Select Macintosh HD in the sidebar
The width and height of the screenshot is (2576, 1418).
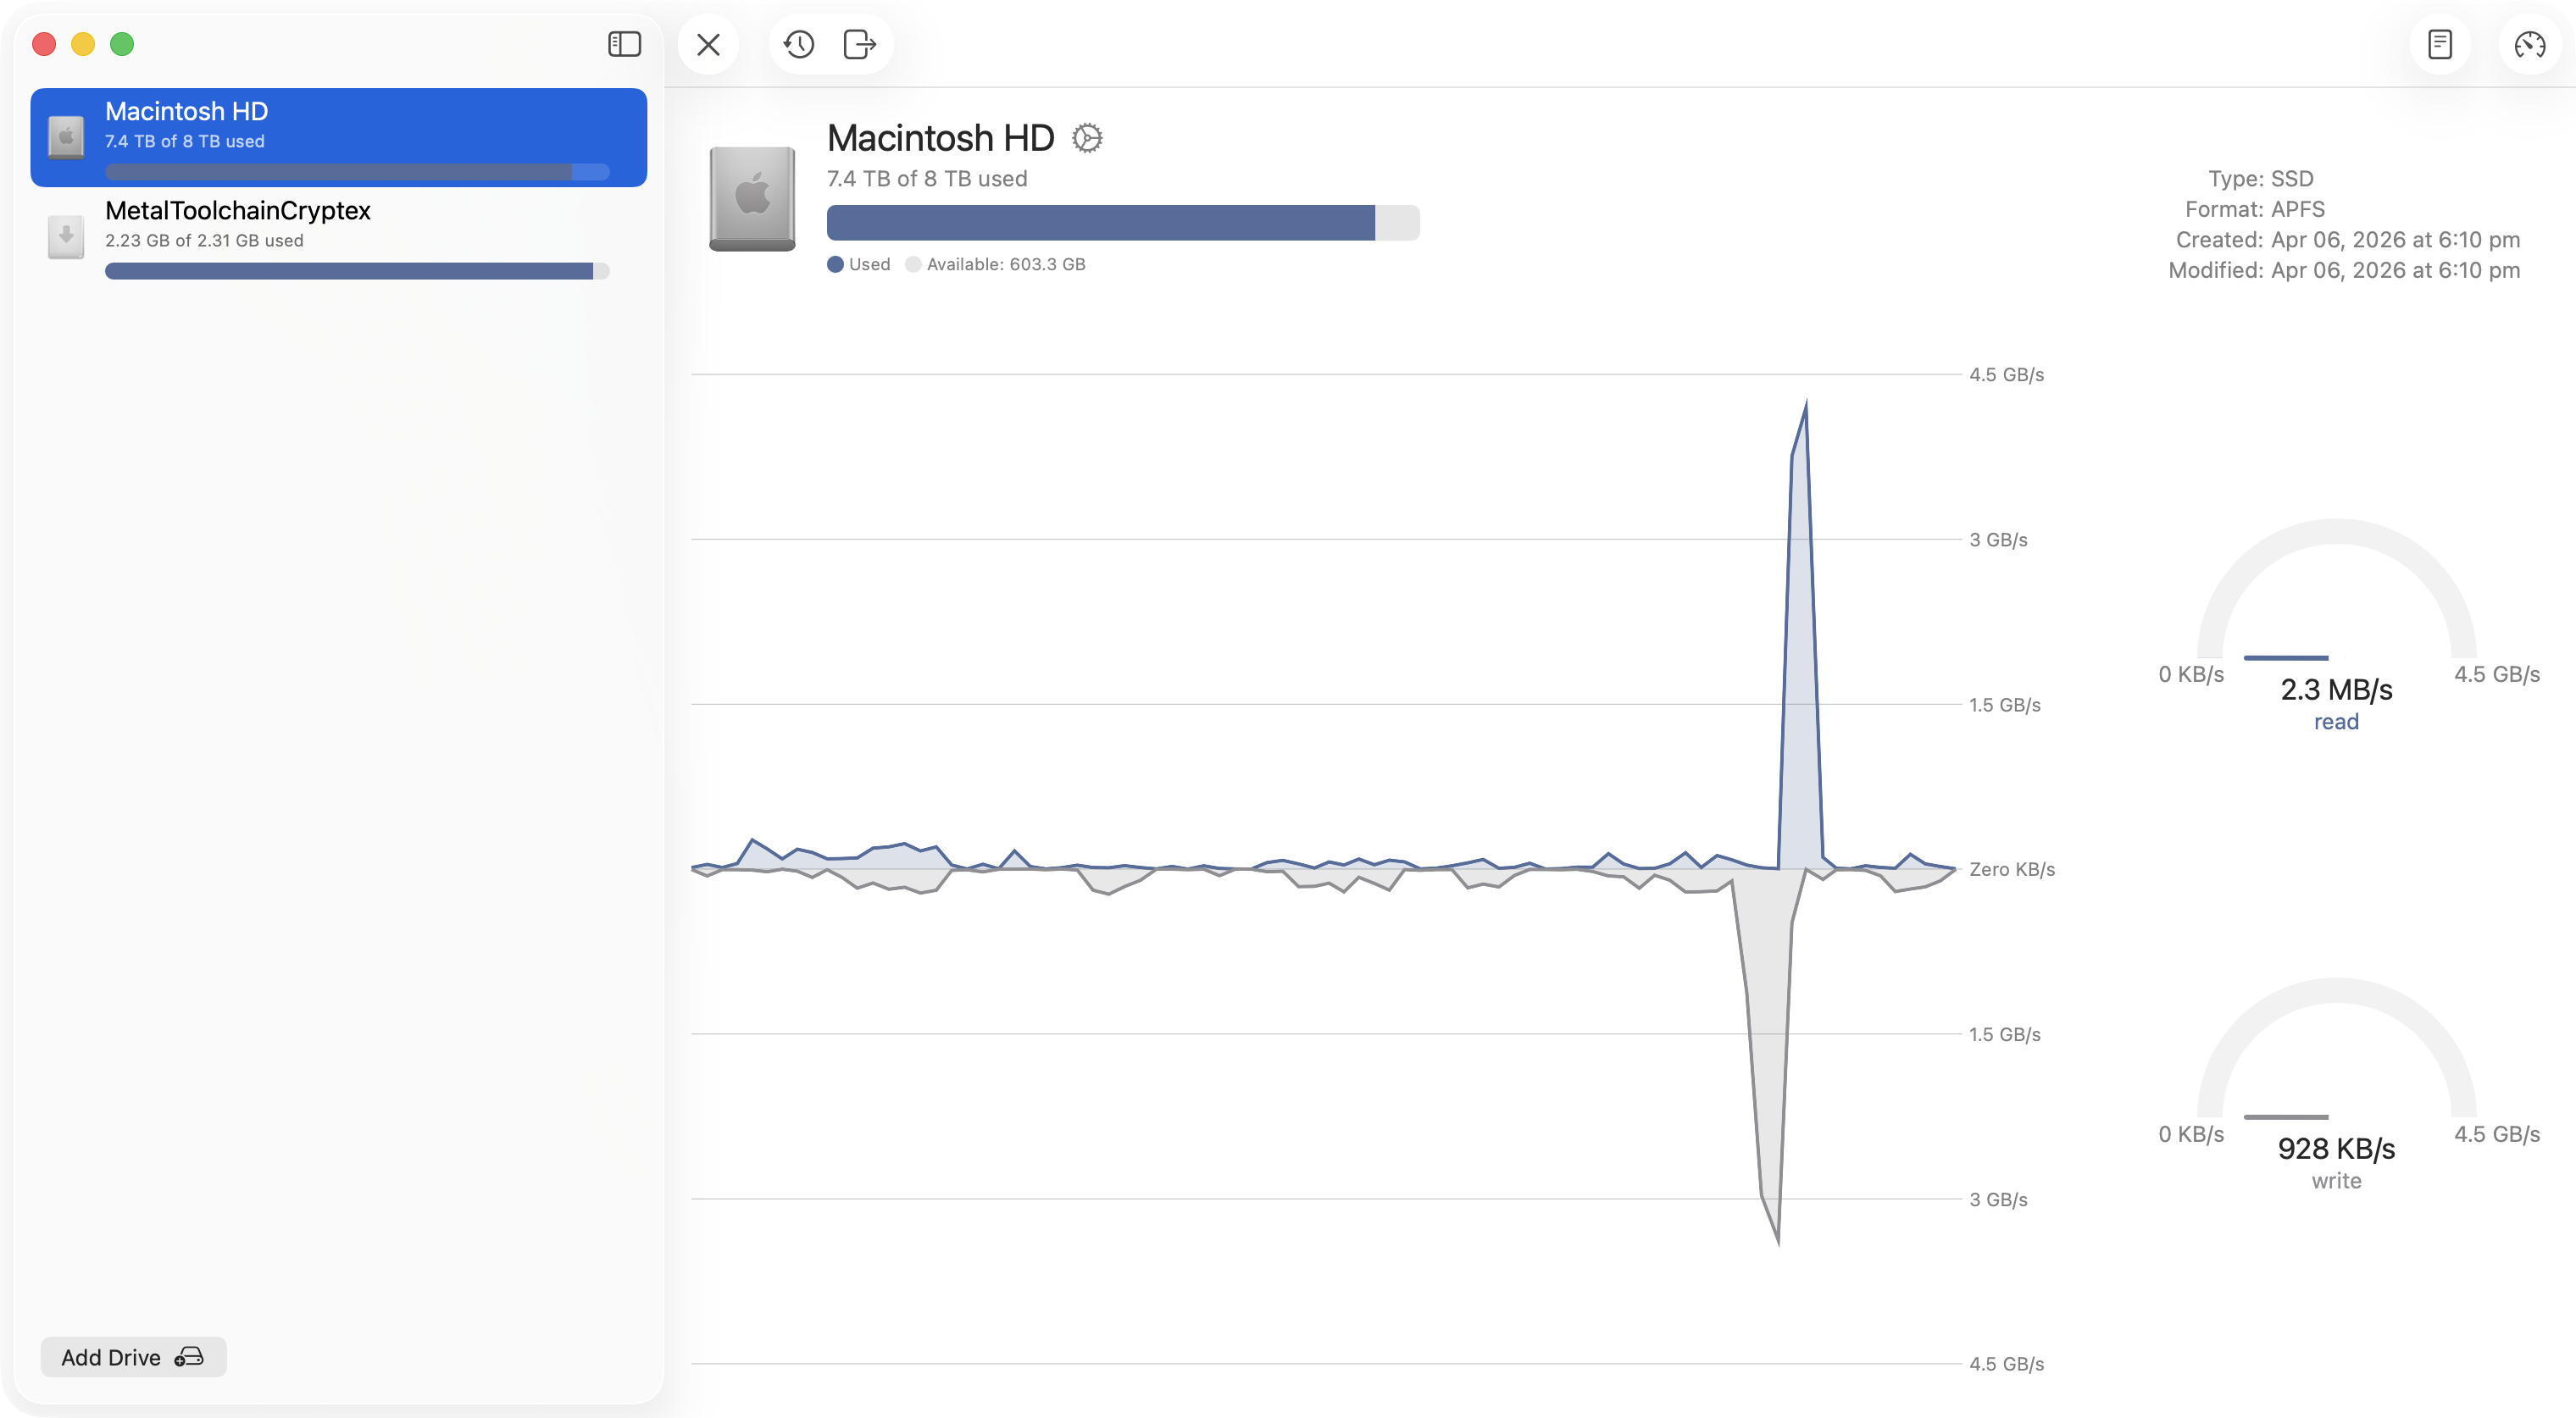(338, 137)
